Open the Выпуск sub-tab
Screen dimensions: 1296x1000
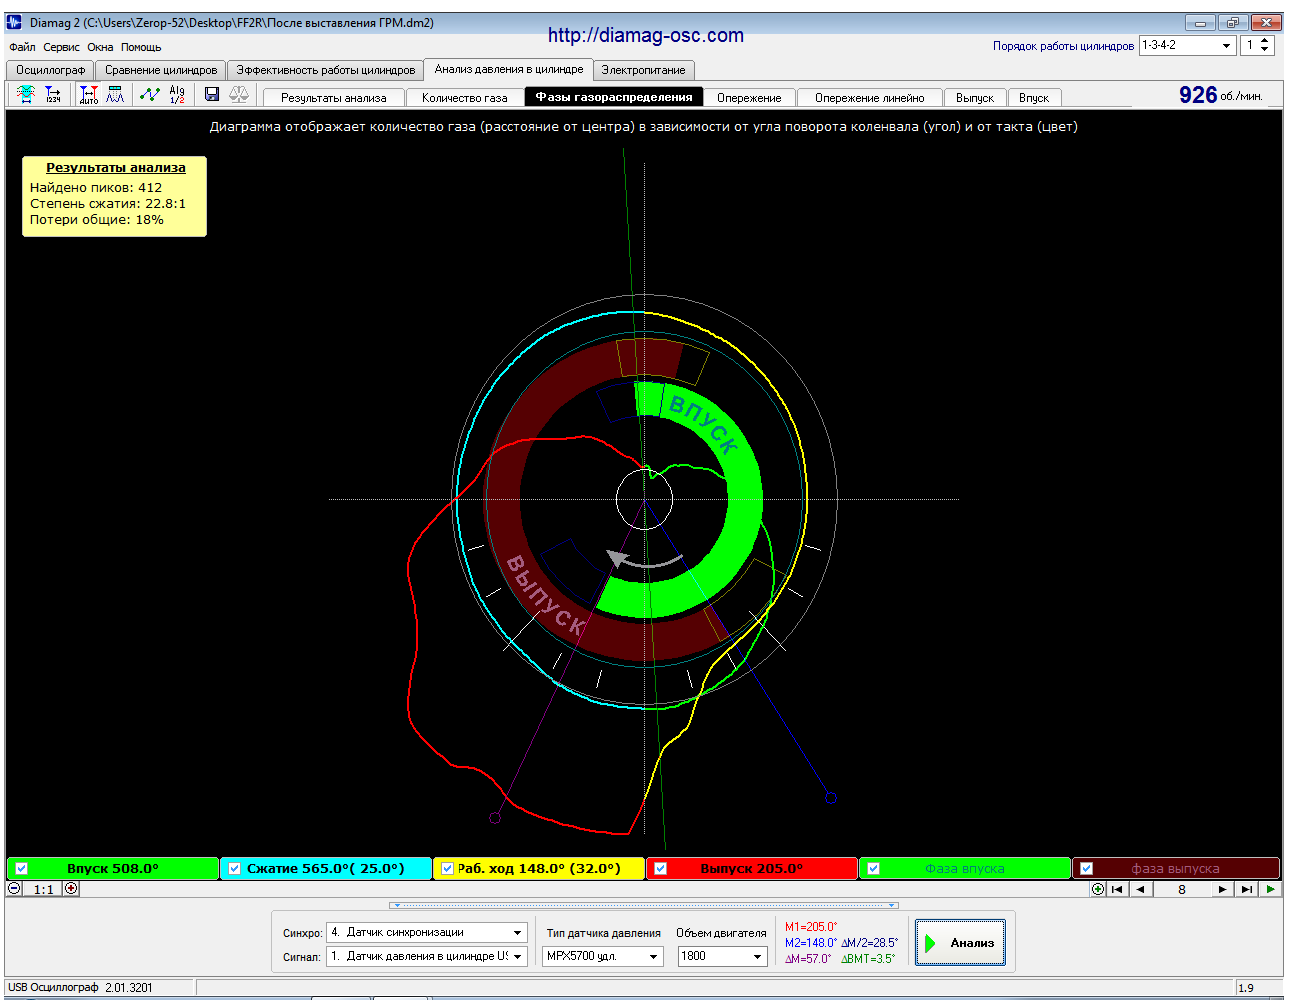click(x=974, y=98)
